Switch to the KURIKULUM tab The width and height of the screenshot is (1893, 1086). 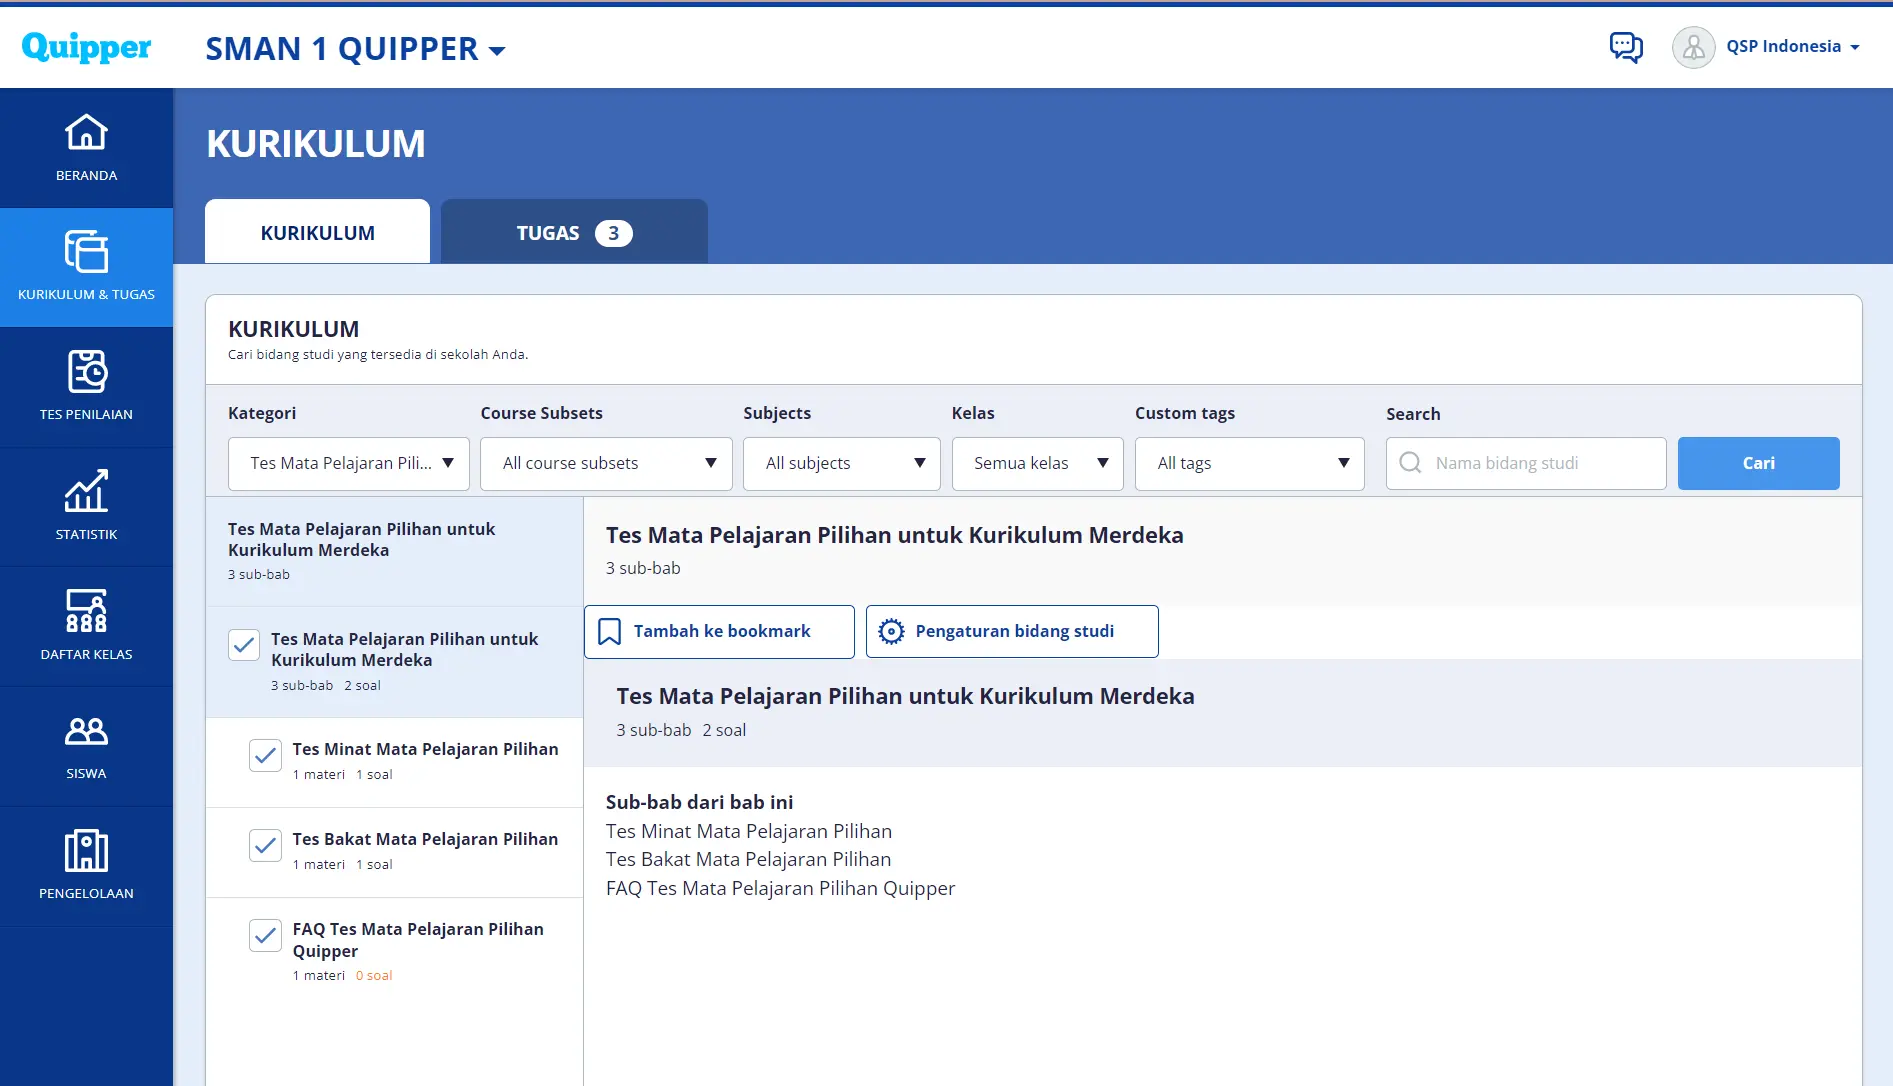pyautogui.click(x=317, y=232)
